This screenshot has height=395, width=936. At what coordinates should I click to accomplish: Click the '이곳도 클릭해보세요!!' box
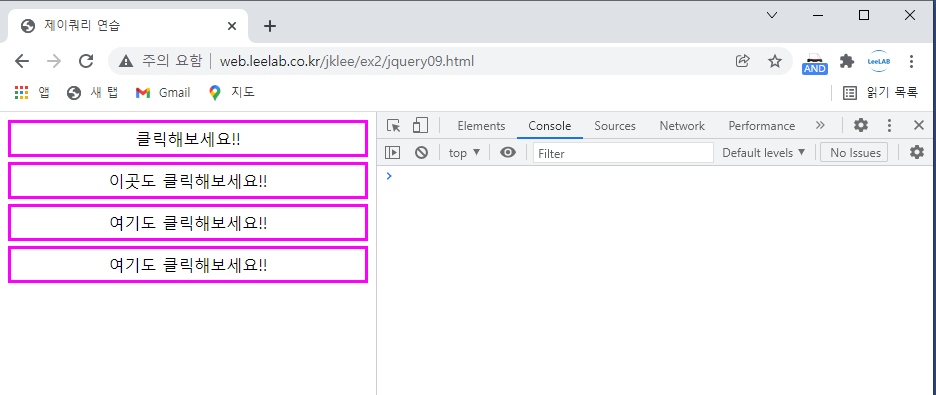point(188,181)
